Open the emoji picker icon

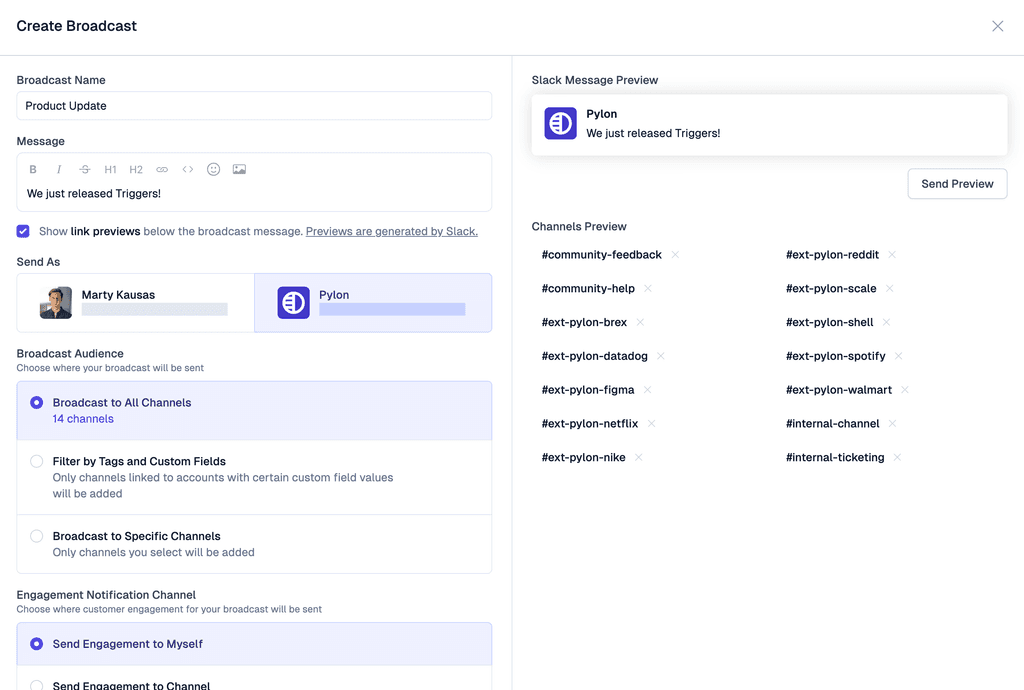[213, 169]
